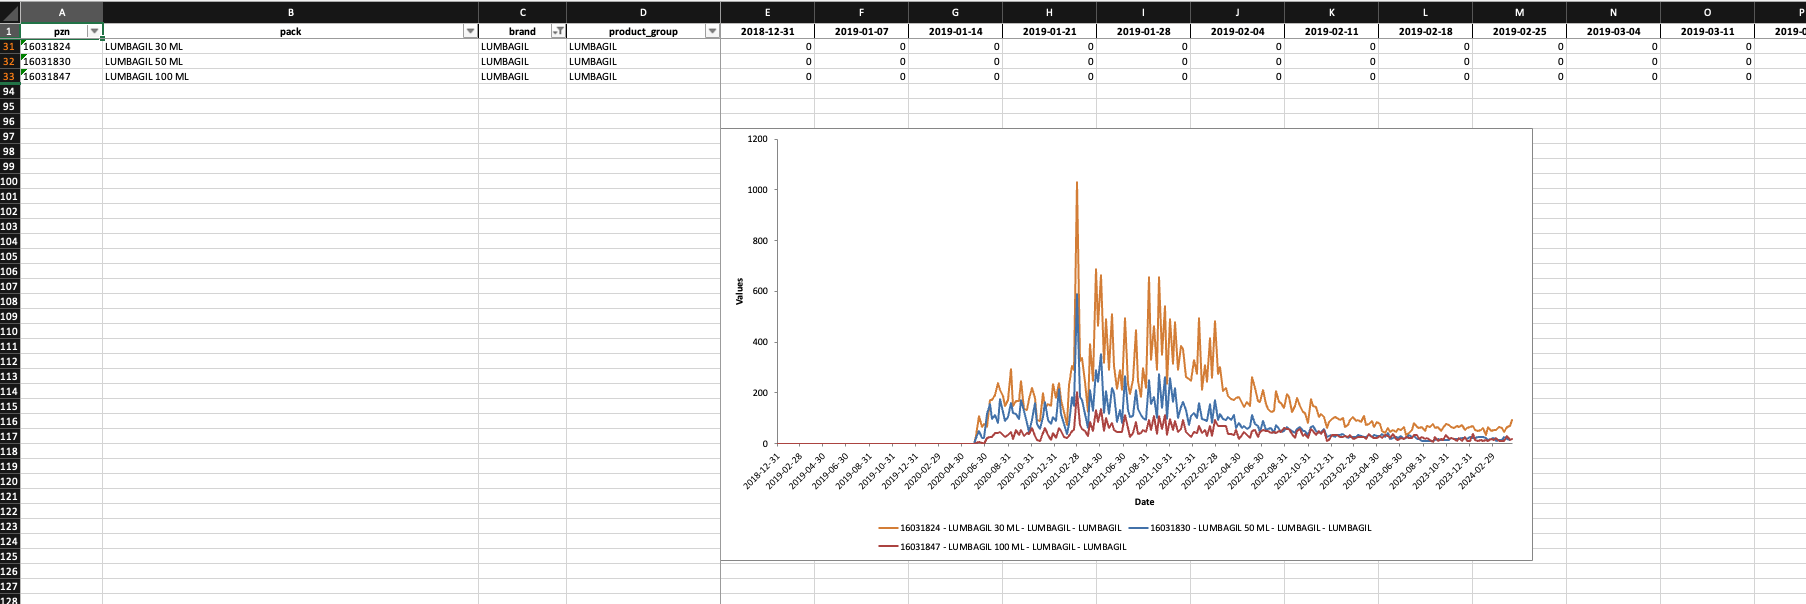
Task: Open the active brand filter dropdown
Action: (x=559, y=31)
